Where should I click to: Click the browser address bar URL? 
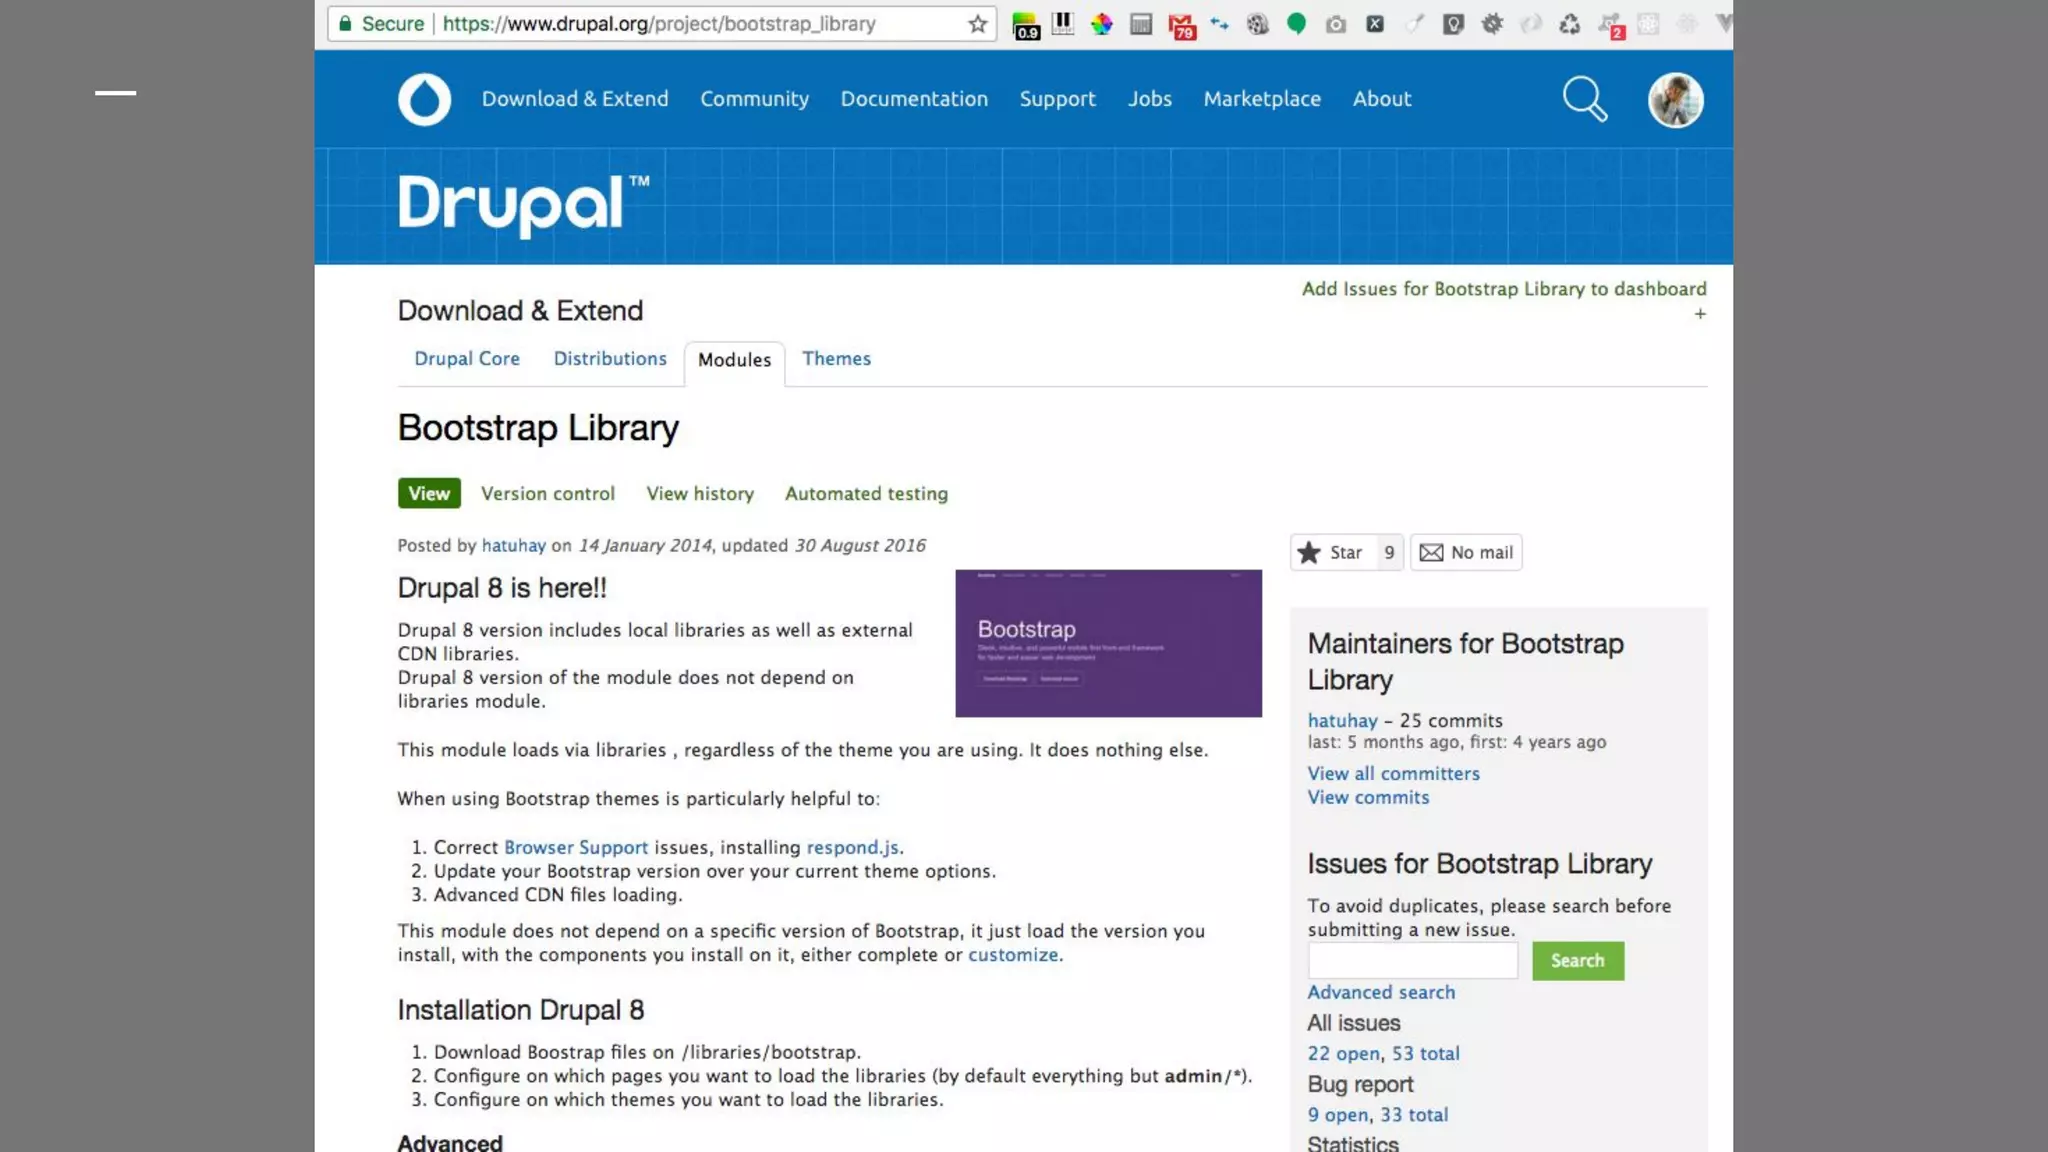point(658,24)
